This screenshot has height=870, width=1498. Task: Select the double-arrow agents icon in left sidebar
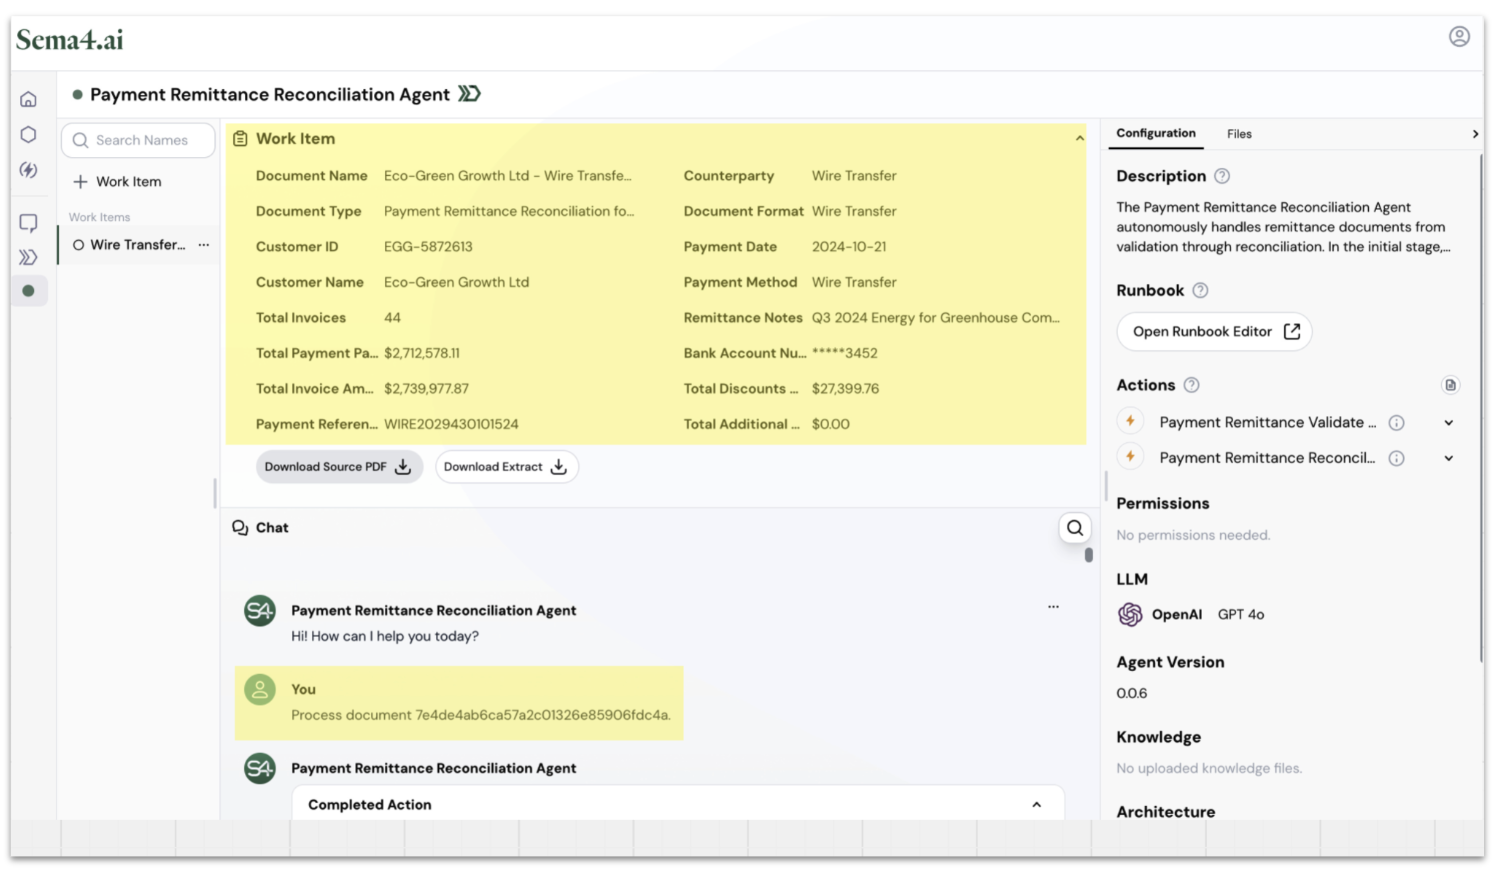click(x=29, y=257)
